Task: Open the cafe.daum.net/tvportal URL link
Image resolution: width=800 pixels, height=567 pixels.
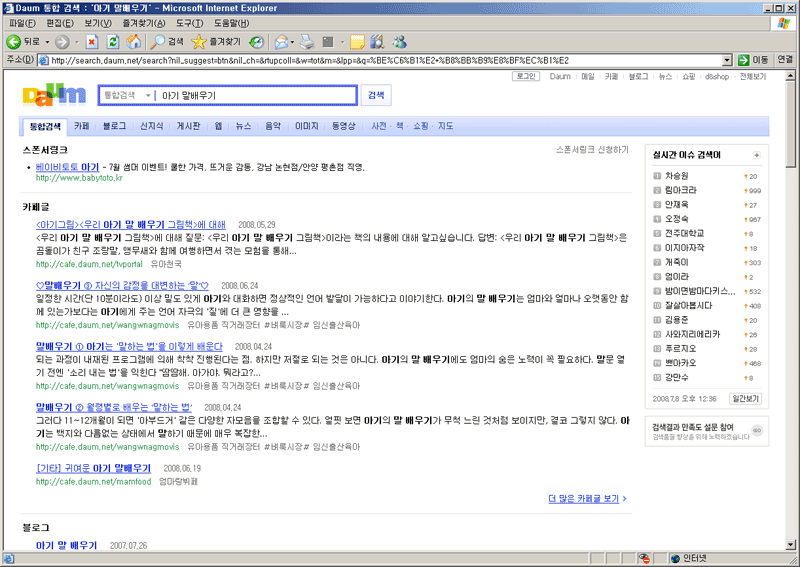Action: click(89, 264)
